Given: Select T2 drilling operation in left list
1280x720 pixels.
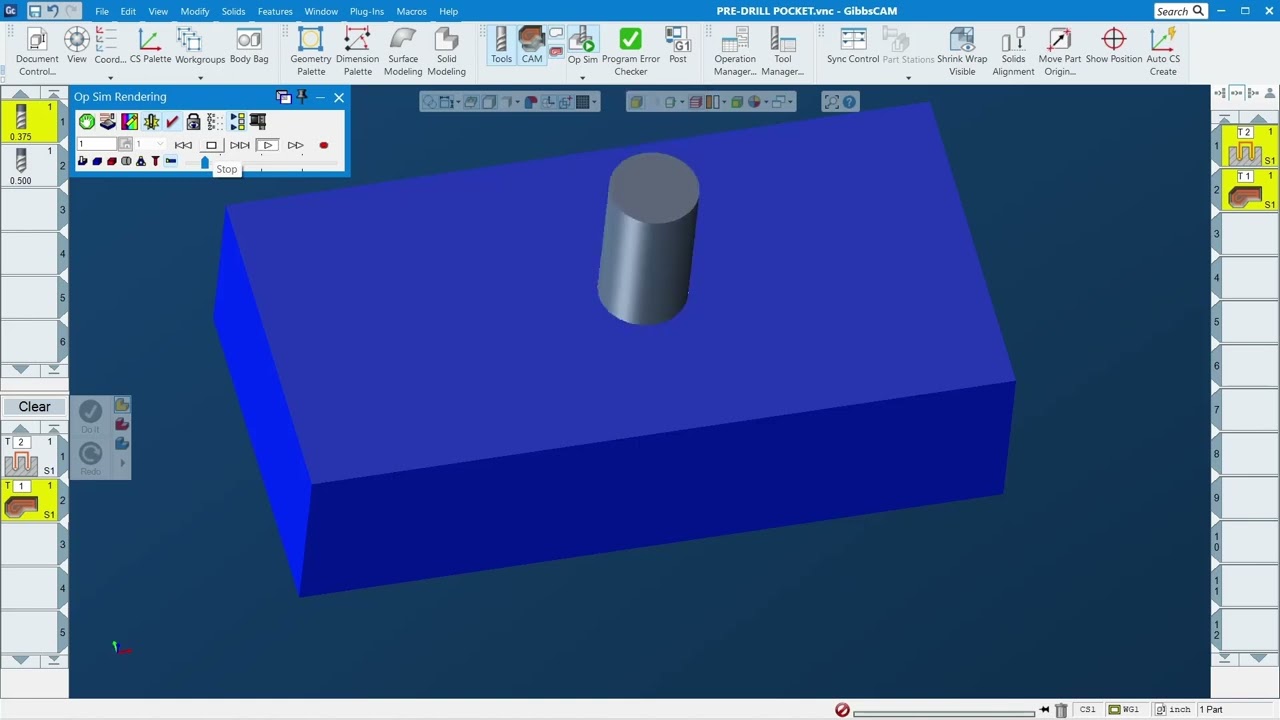Looking at the screenshot, I should coord(30,457).
